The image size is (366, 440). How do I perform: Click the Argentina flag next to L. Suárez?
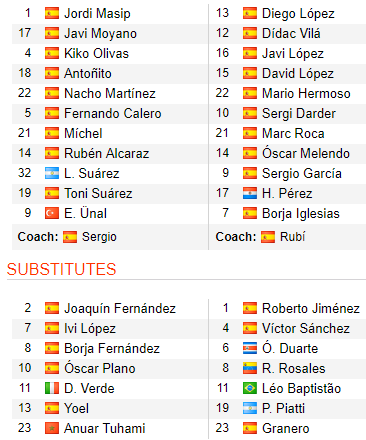(52, 173)
